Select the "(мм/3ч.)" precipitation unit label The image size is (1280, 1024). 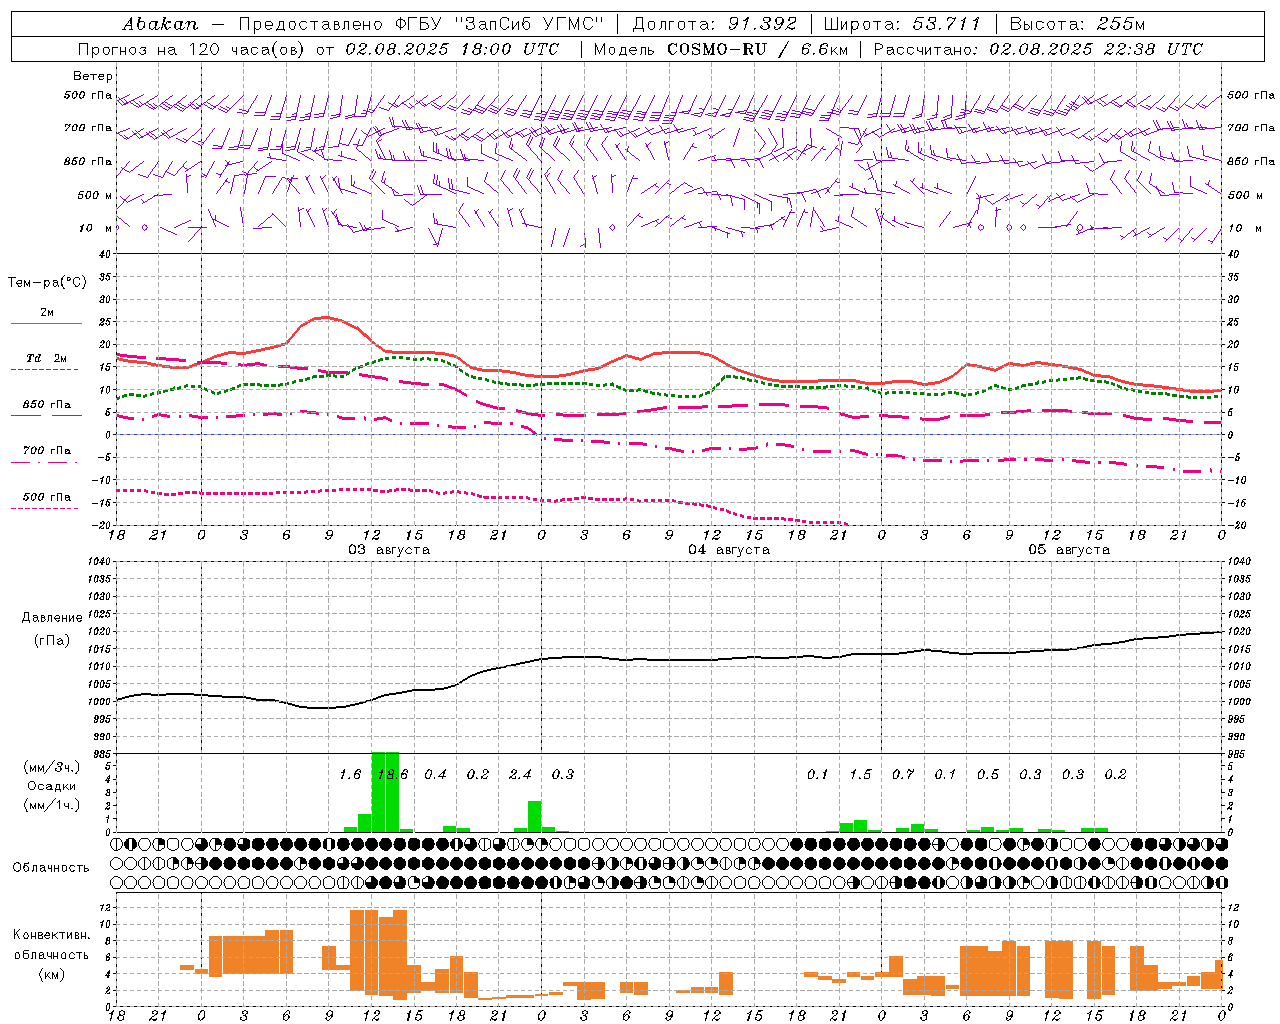coord(52,767)
